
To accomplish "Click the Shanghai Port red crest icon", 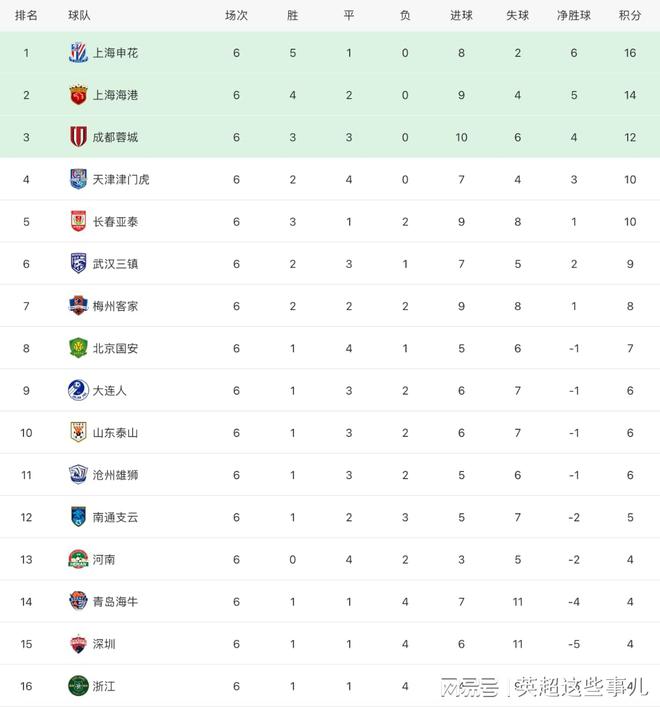I will [78, 95].
